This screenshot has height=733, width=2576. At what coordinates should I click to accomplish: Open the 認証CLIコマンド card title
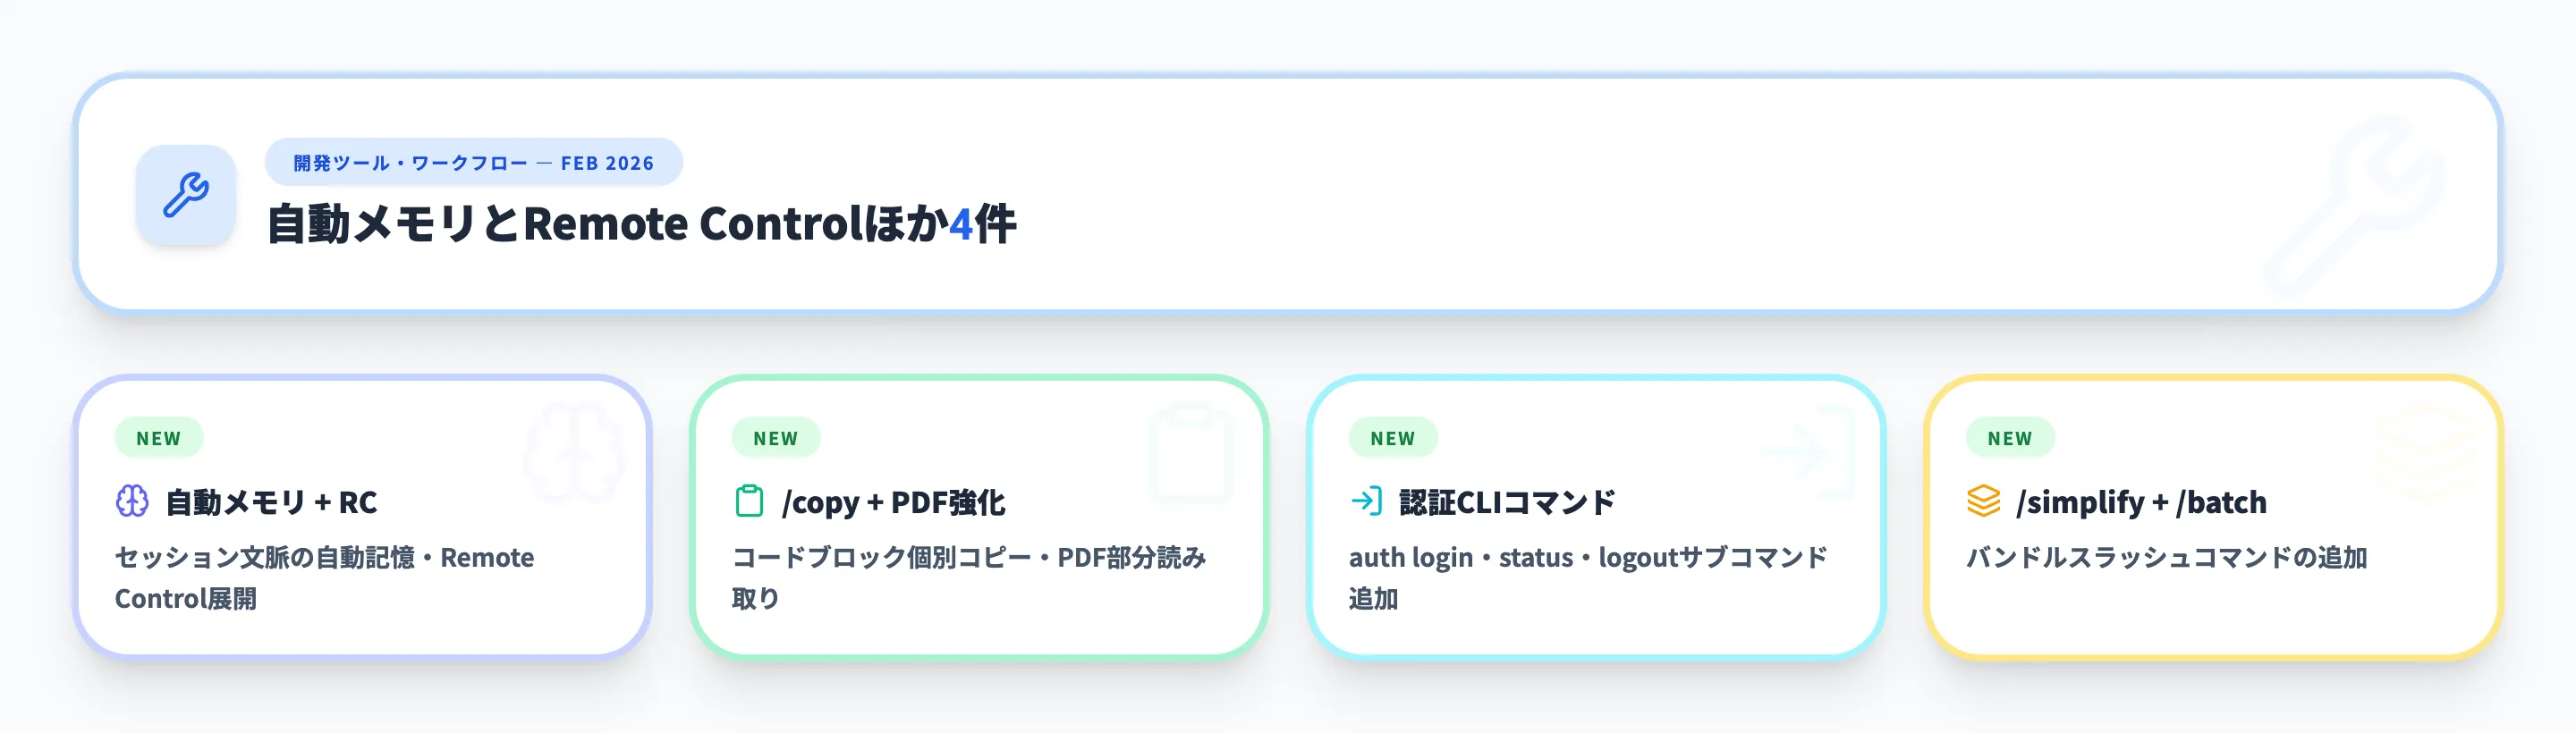(x=1506, y=502)
